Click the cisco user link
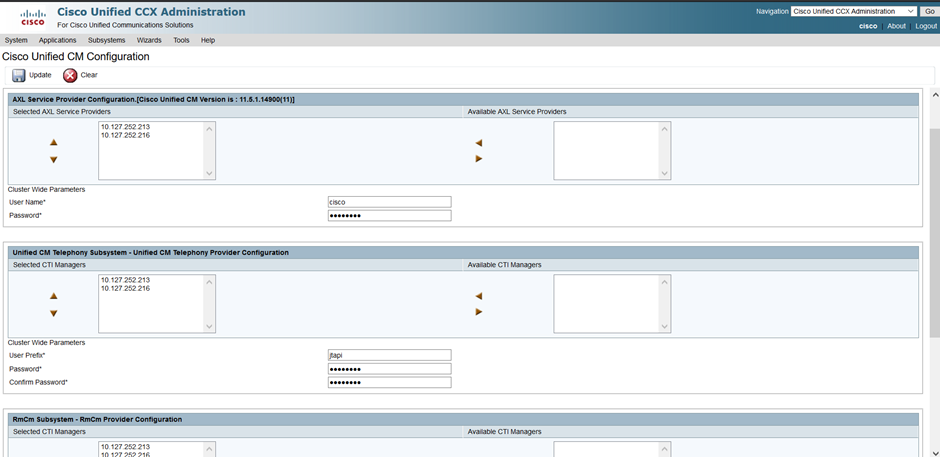Image resolution: width=940 pixels, height=457 pixels. 868,26
